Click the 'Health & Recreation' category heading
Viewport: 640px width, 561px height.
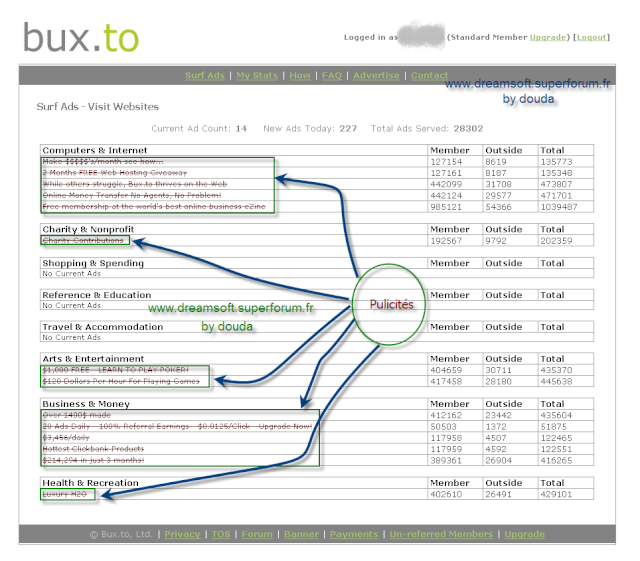(91, 483)
